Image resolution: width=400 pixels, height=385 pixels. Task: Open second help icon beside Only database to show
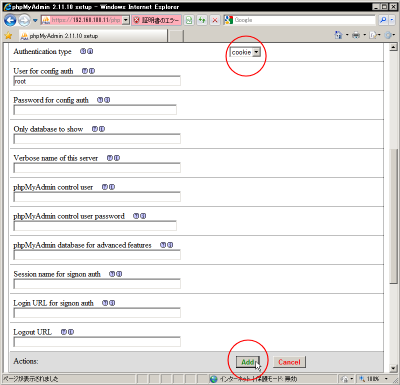102,129
